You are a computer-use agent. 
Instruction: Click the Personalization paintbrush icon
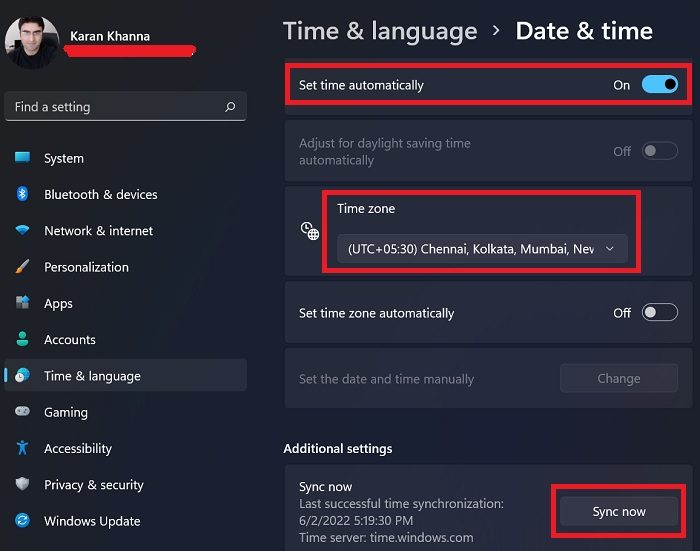point(22,267)
